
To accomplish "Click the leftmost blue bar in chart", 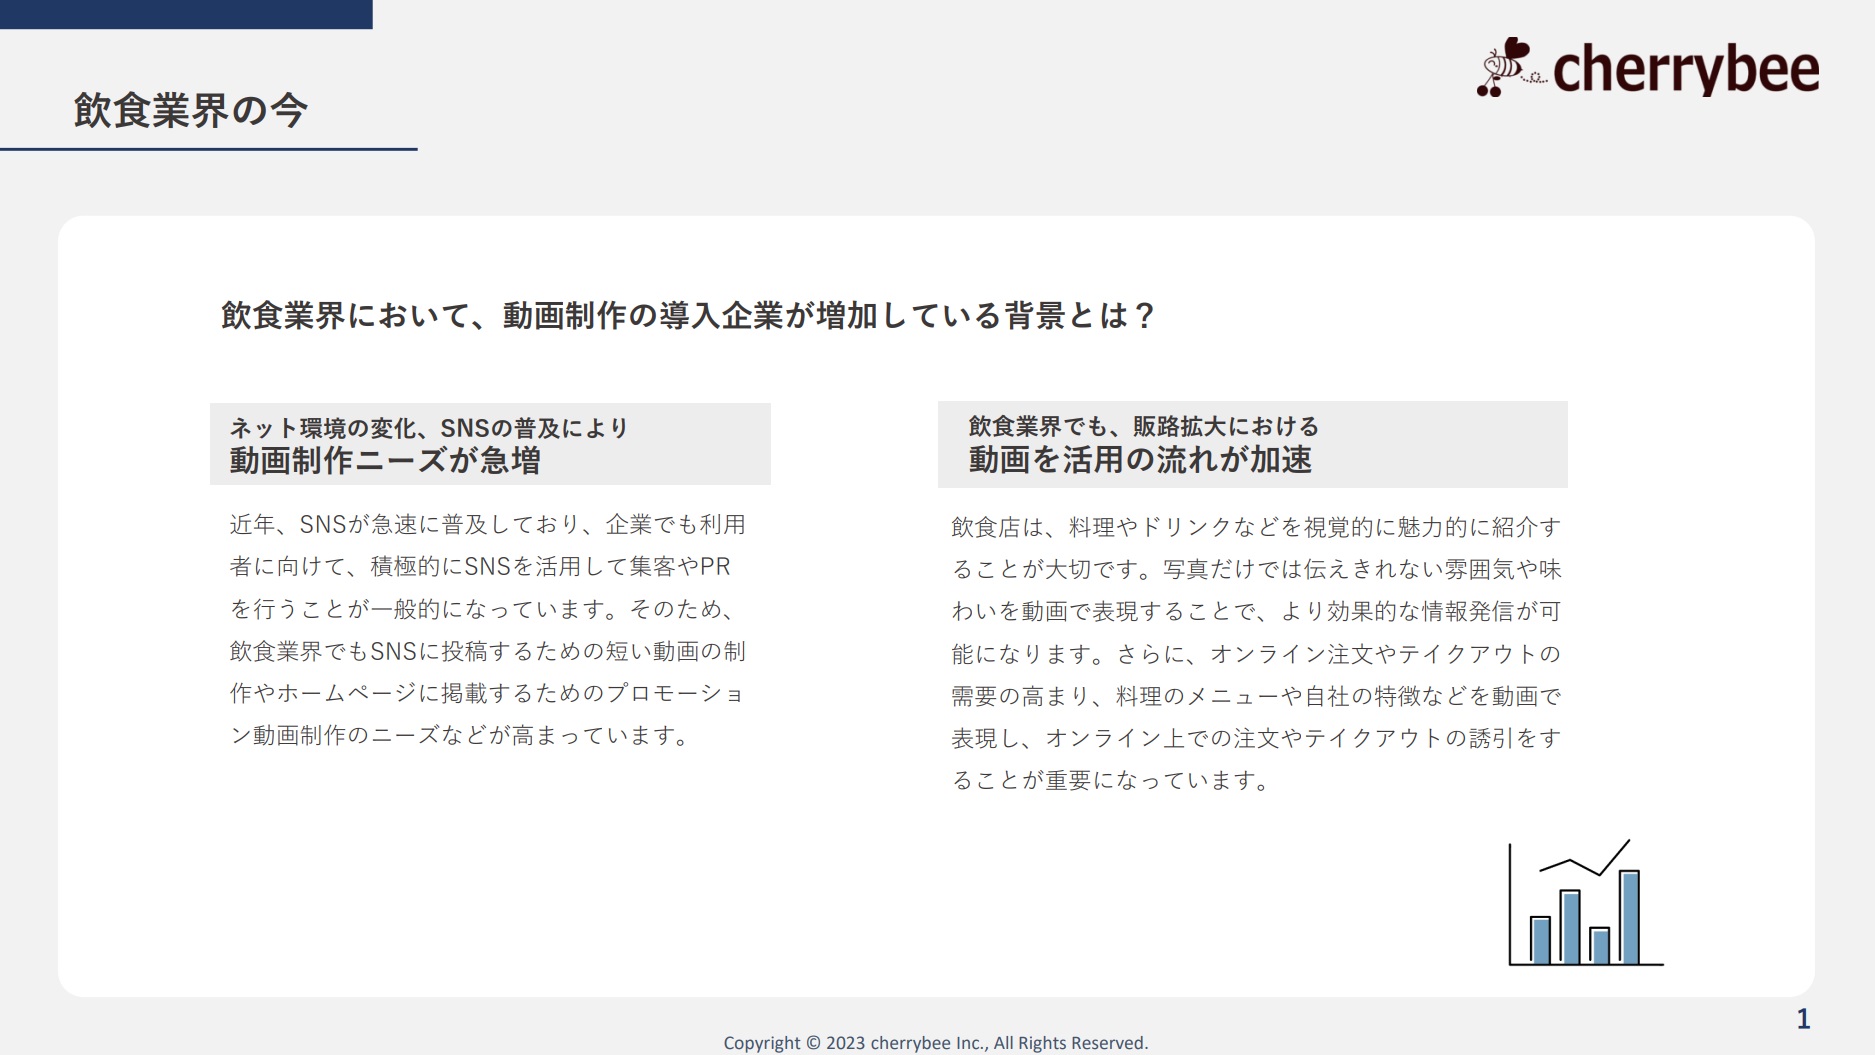I will [x=1540, y=940].
